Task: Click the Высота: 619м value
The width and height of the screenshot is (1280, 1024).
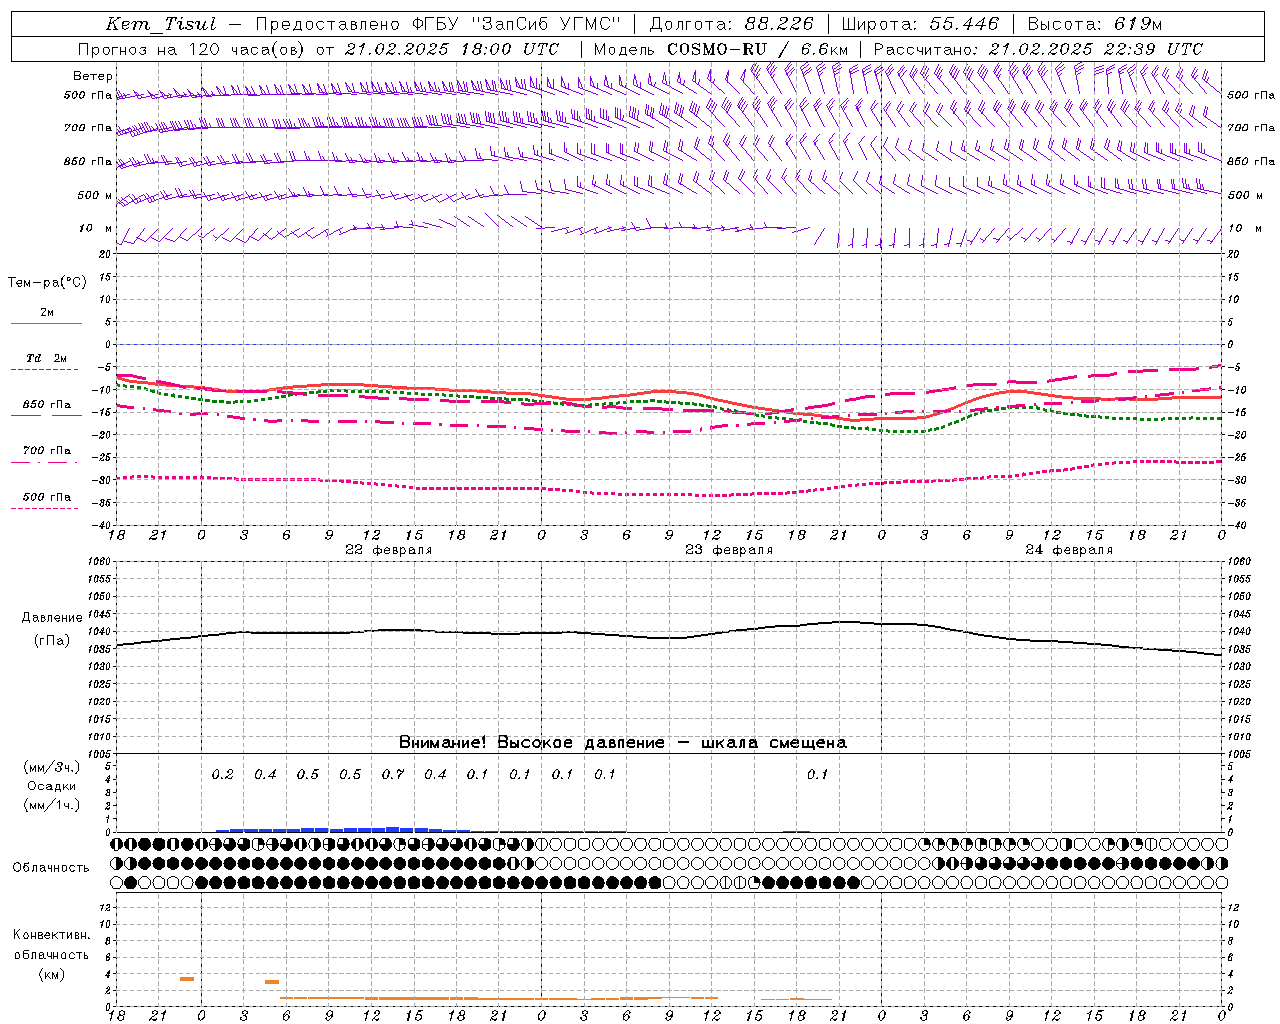Action: pyautogui.click(x=1095, y=24)
